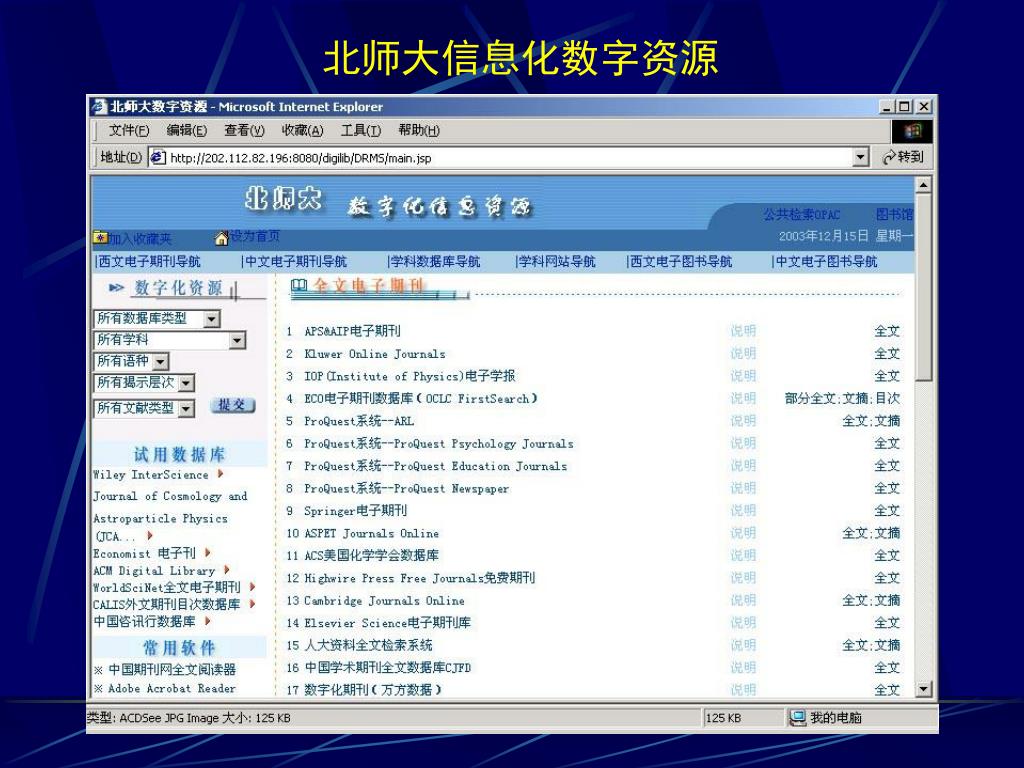Open the 工具(T) menu
Viewport: 1024px width, 768px height.
tap(360, 131)
